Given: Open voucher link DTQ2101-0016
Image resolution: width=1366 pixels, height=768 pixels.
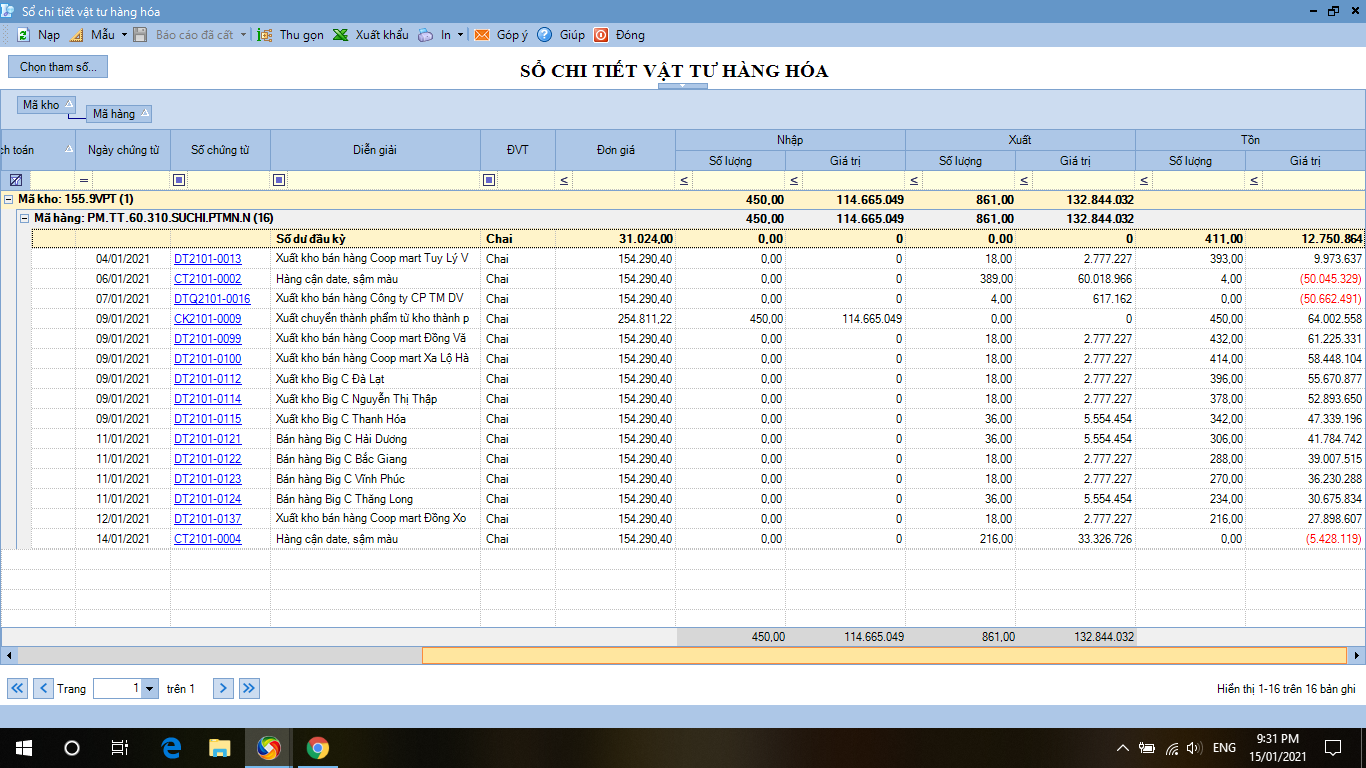Looking at the screenshot, I should (212, 299).
